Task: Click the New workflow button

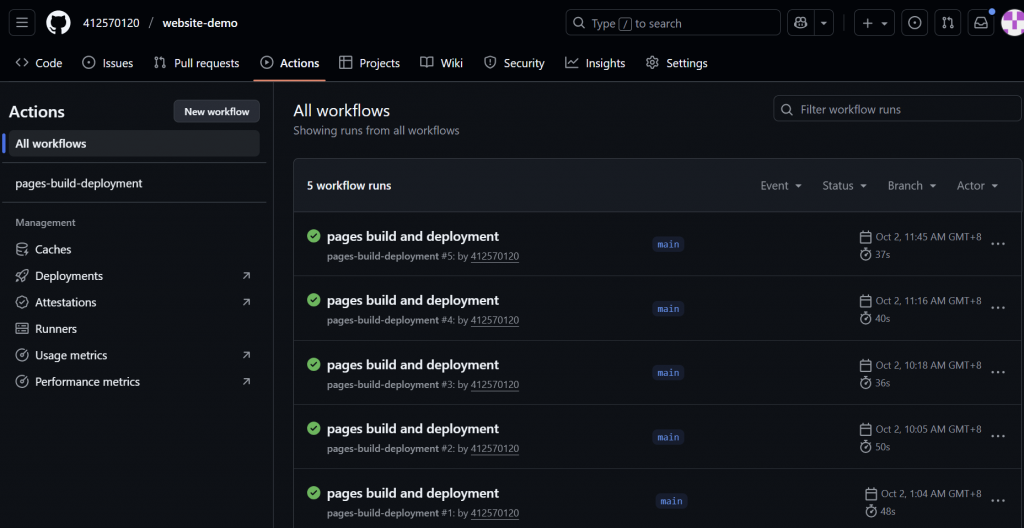Action: [x=217, y=111]
